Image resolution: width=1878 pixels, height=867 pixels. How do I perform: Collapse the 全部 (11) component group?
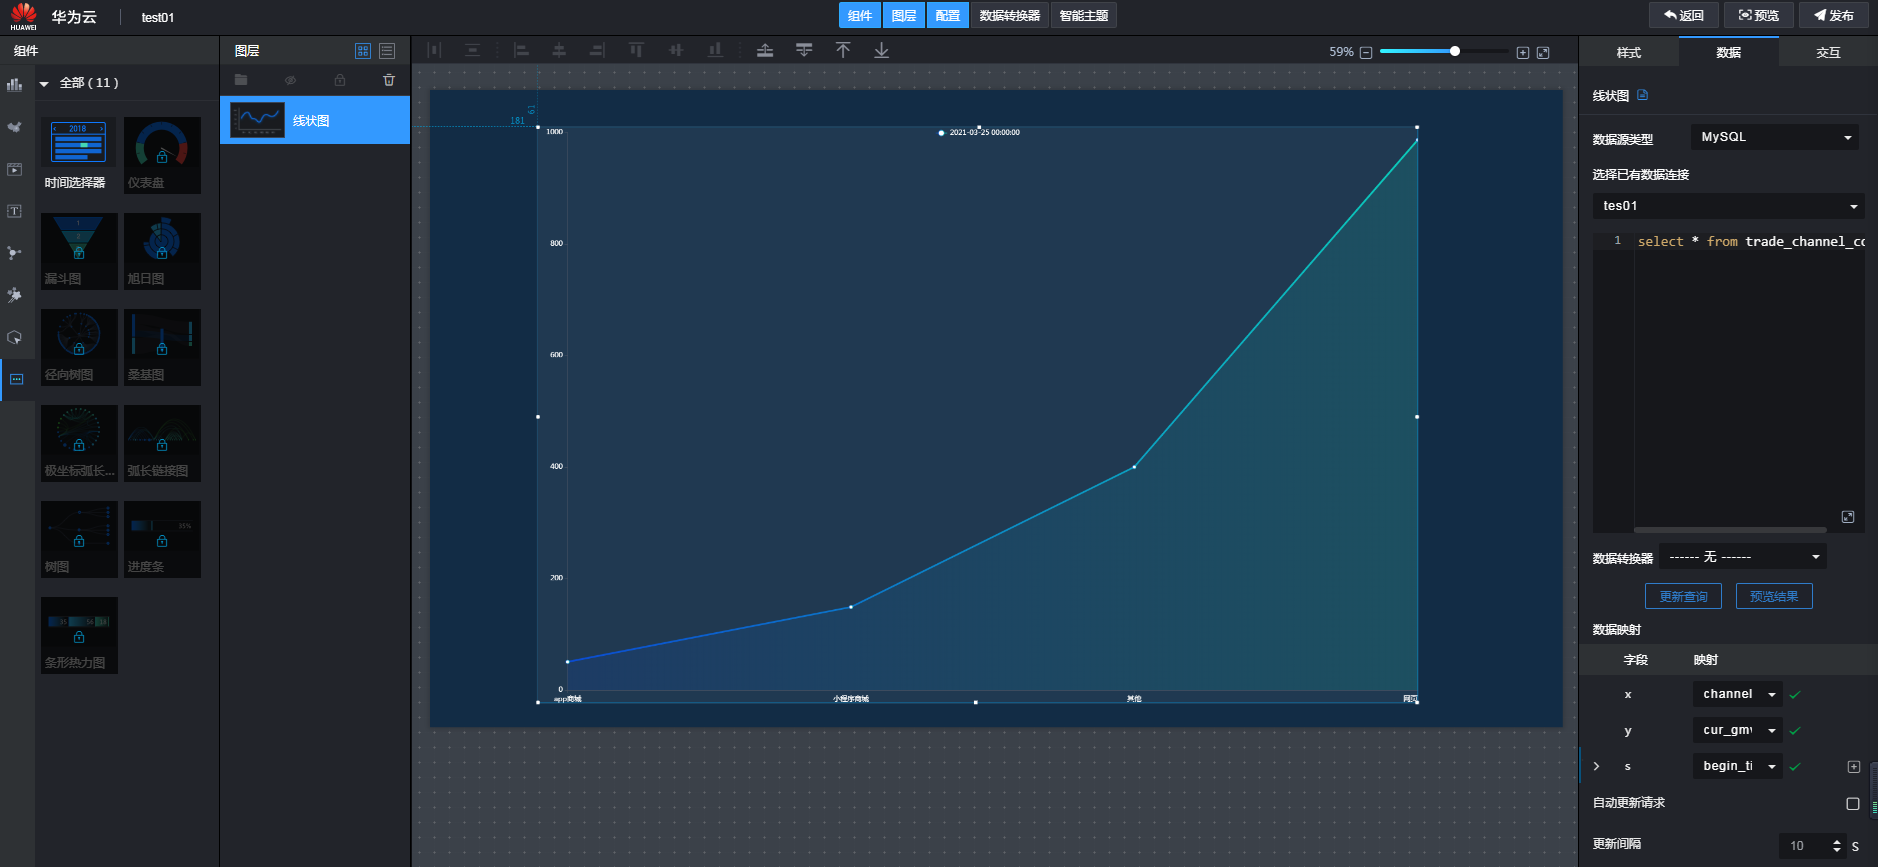point(44,84)
